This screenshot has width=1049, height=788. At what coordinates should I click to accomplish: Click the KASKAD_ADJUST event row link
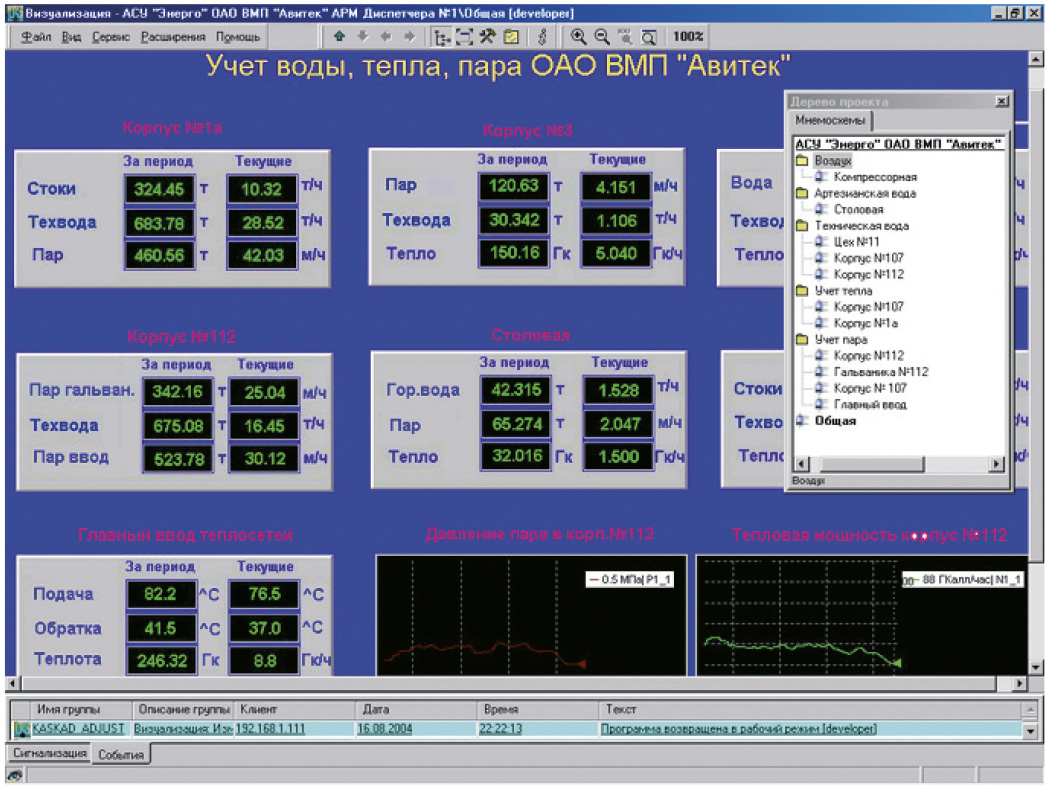click(78, 728)
